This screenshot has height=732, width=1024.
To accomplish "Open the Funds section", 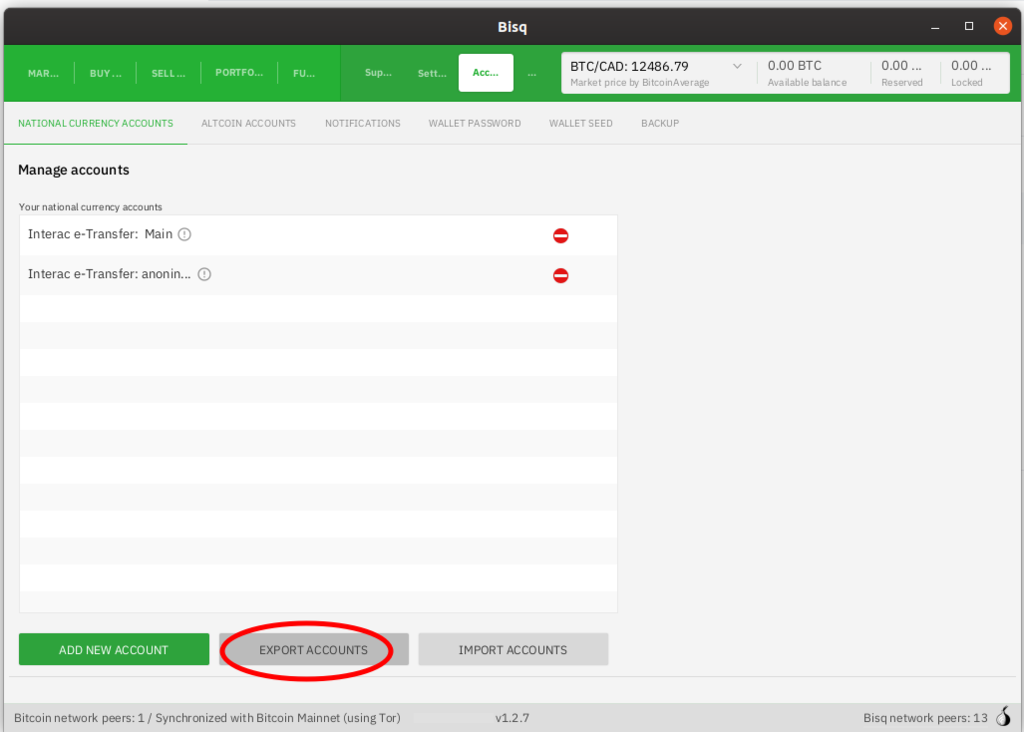I will (x=304, y=73).
